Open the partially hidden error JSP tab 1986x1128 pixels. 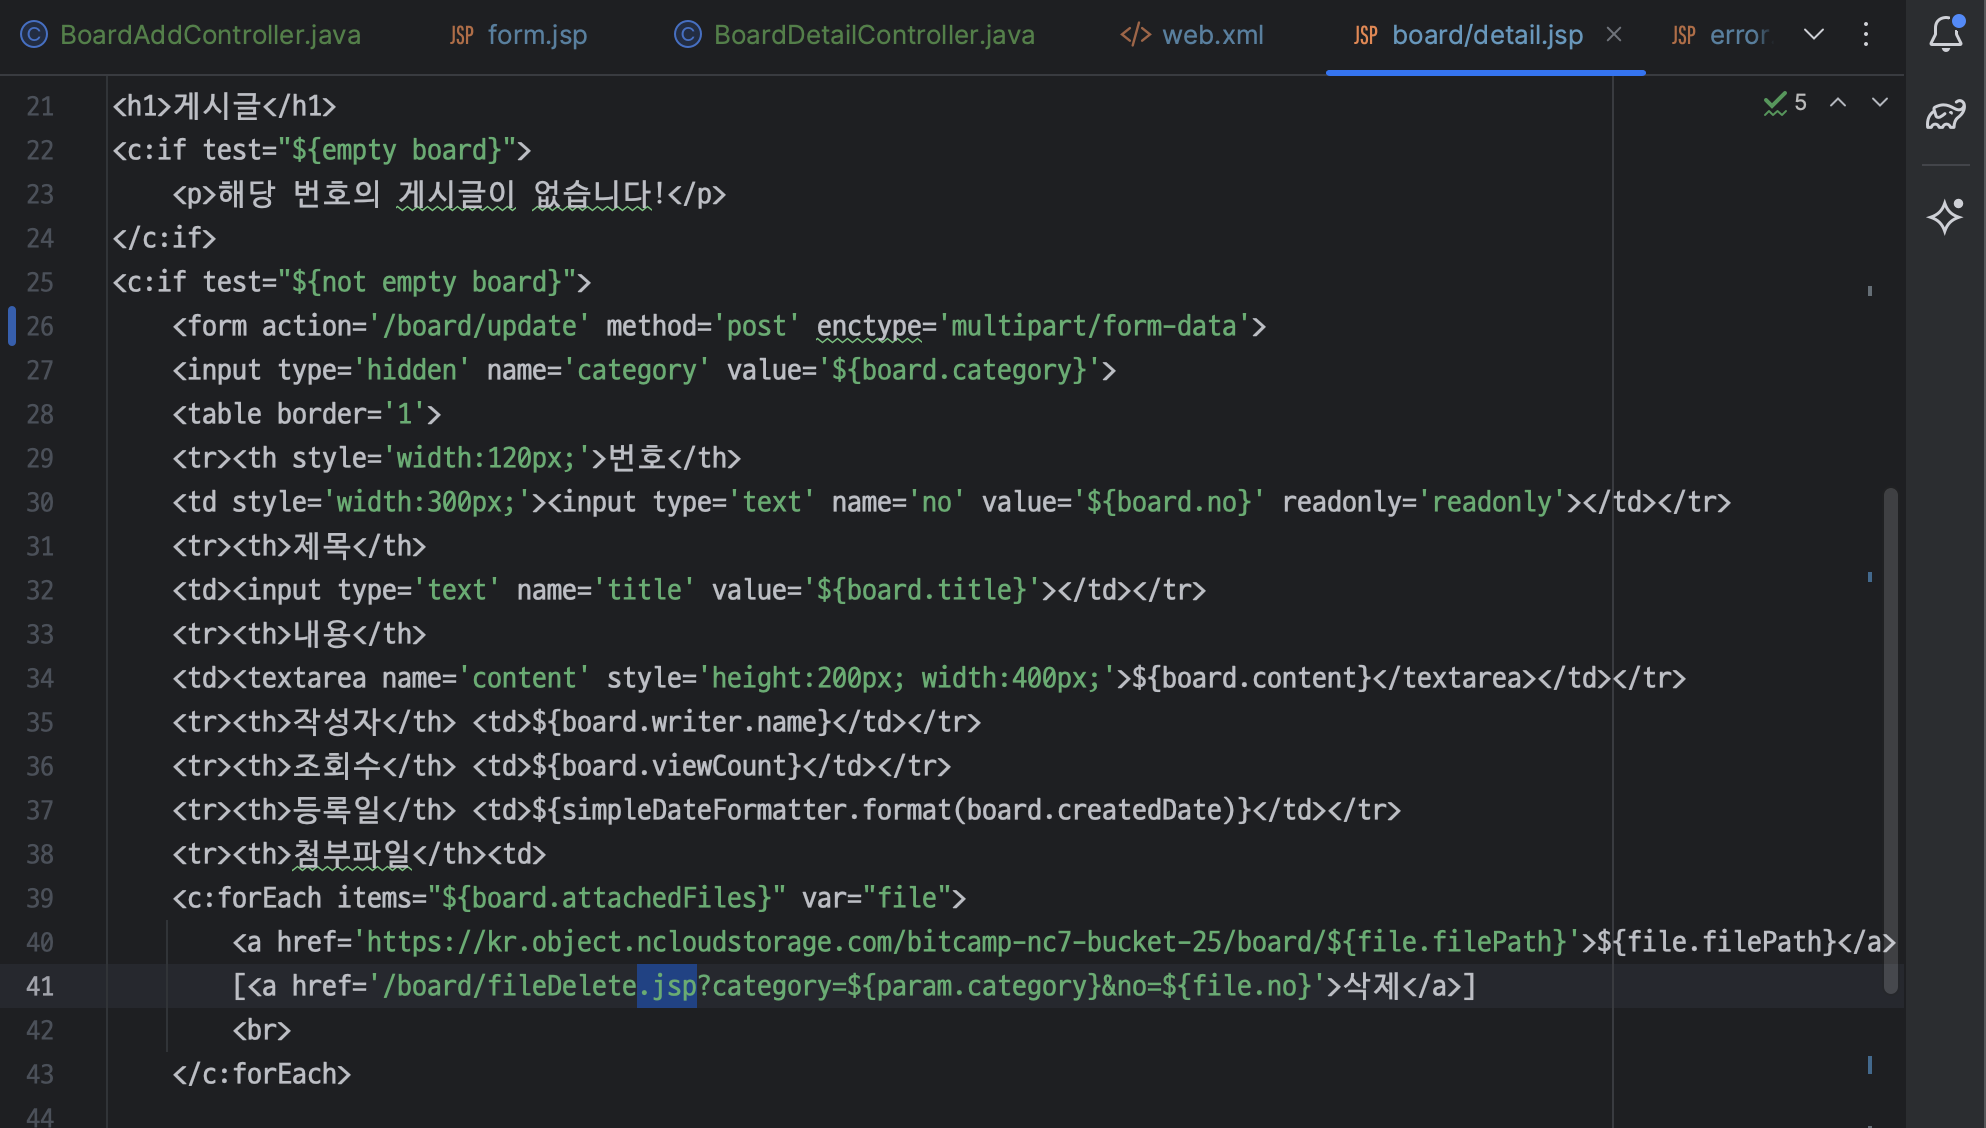(1738, 35)
